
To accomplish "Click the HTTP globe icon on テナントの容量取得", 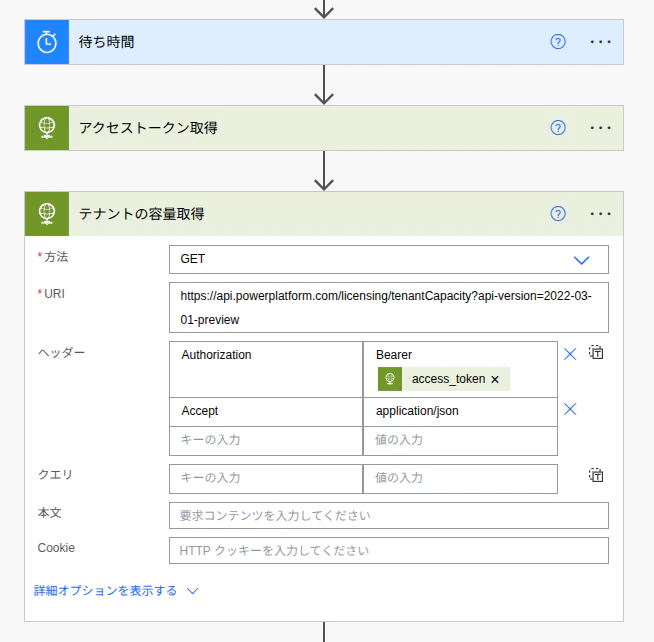I will (47, 214).
